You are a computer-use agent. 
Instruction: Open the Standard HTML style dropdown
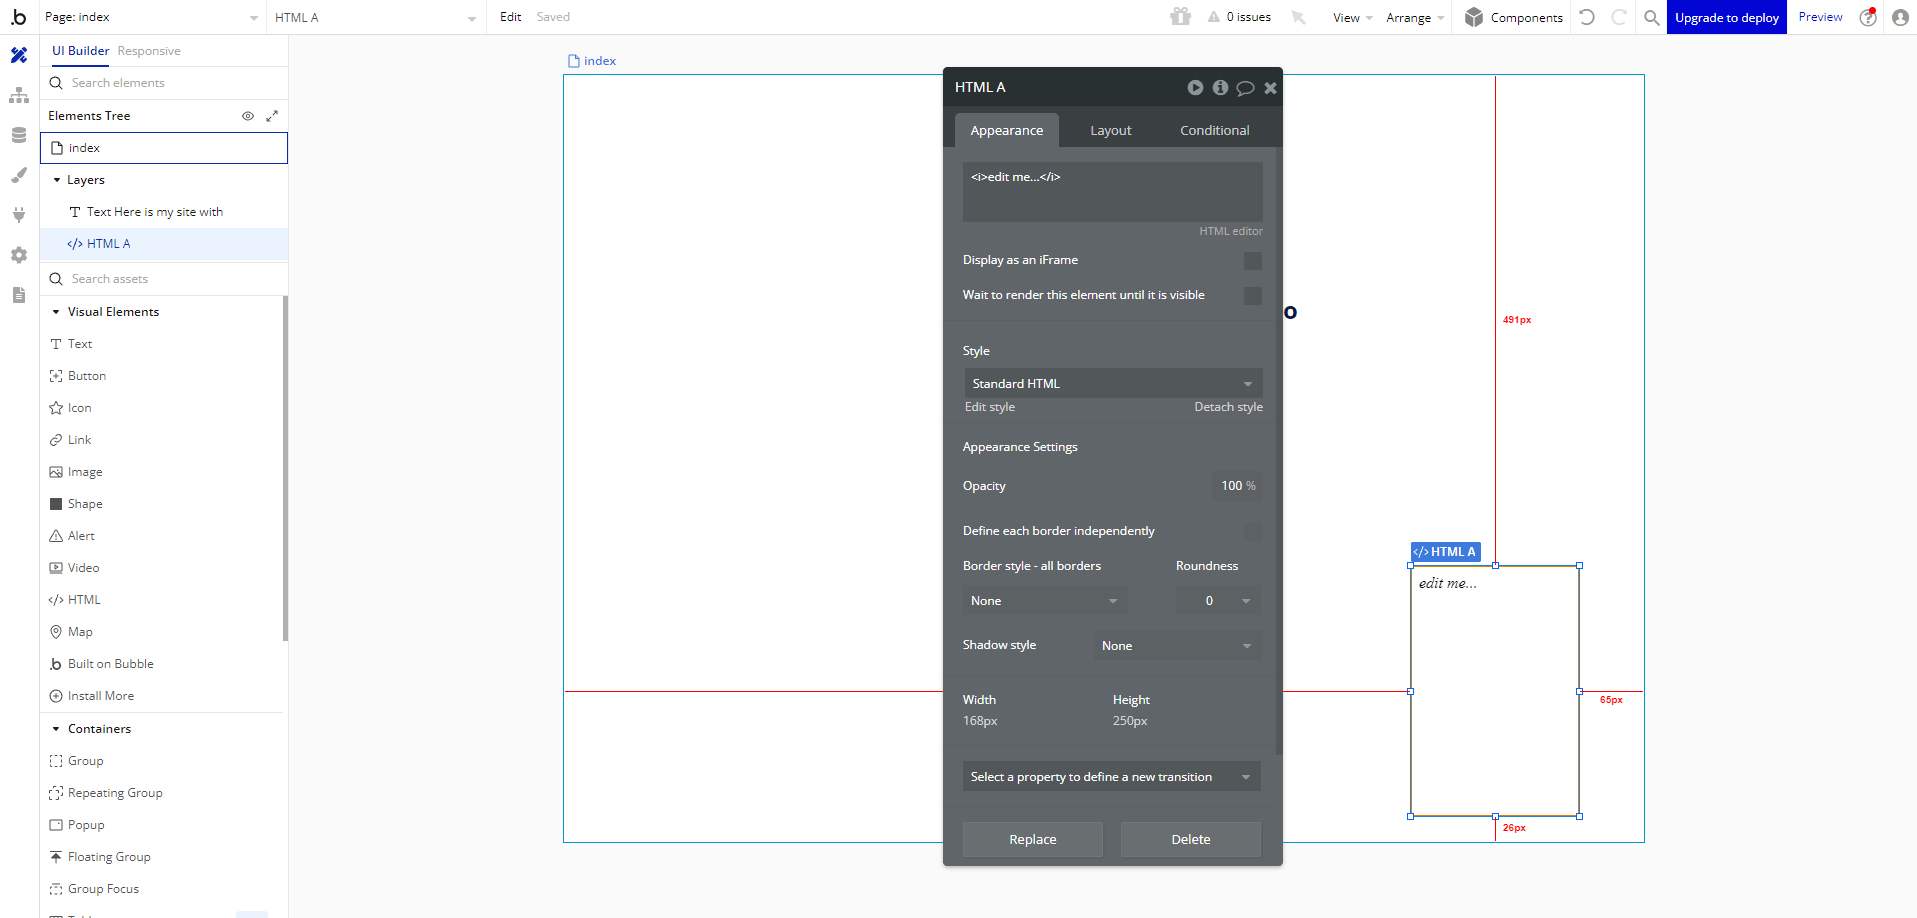pyautogui.click(x=1112, y=384)
